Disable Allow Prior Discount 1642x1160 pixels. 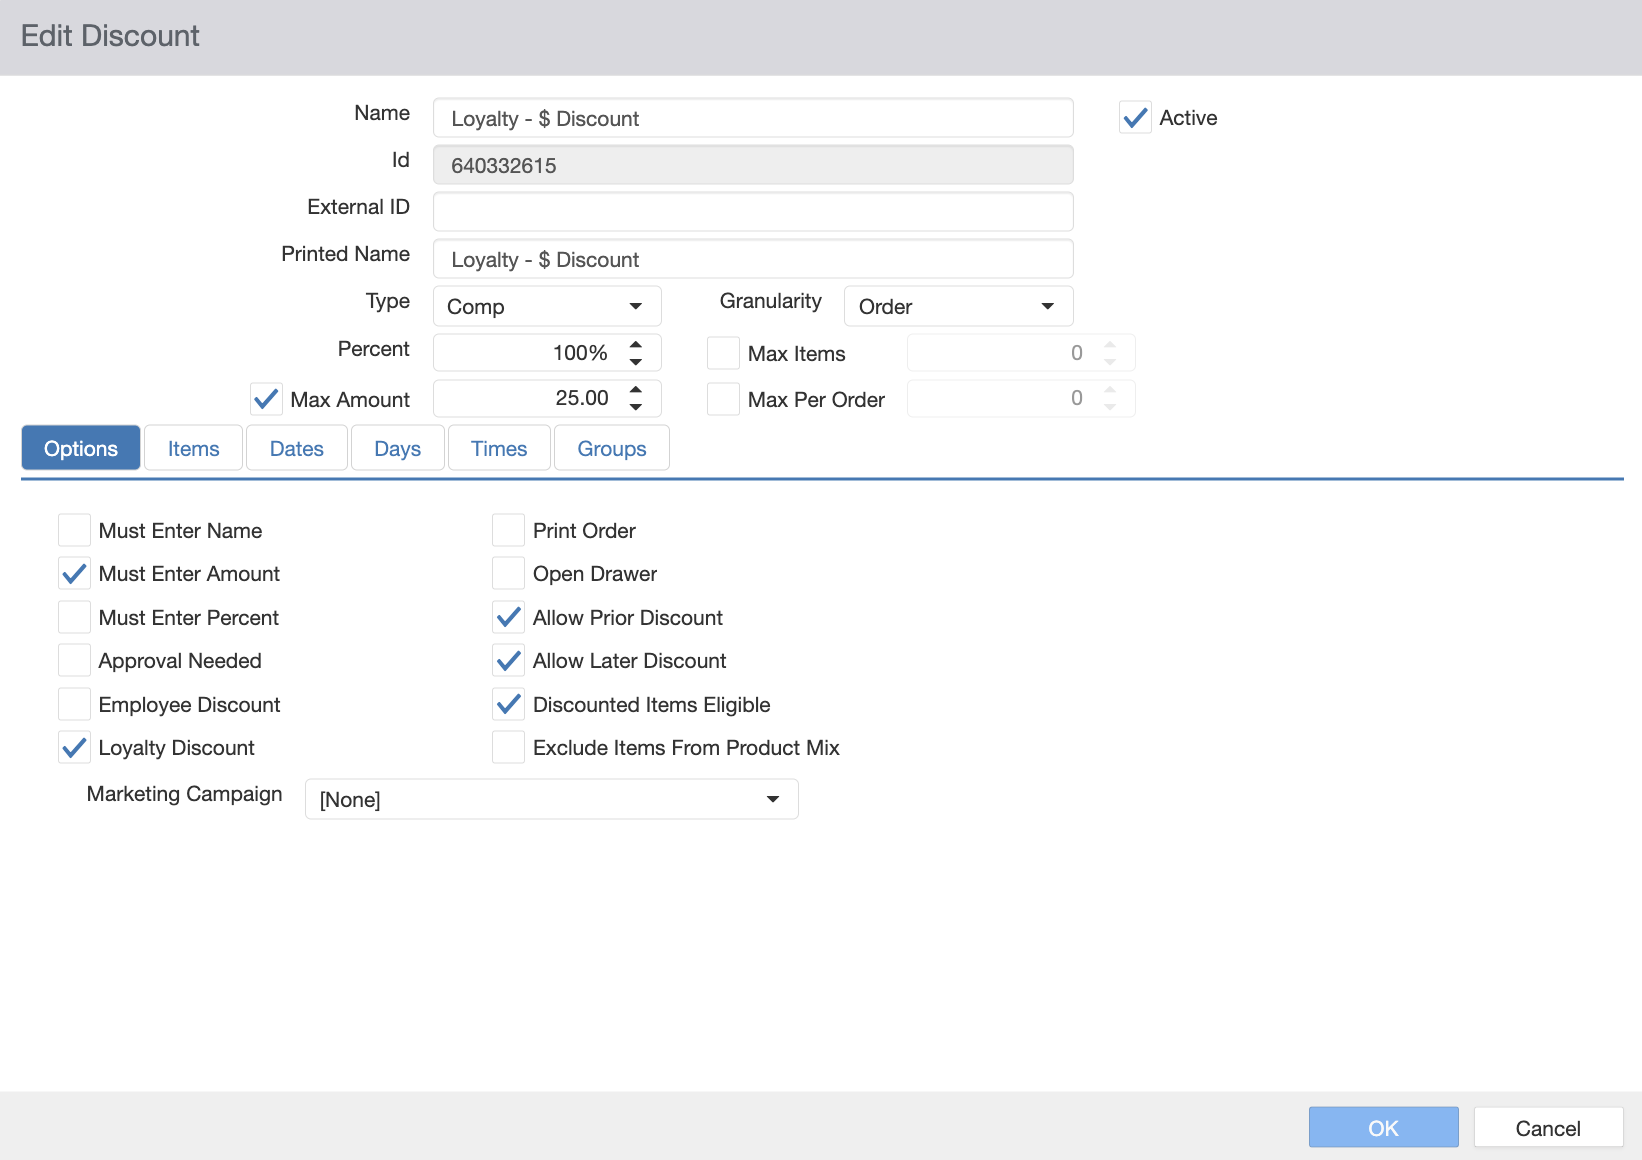(x=509, y=618)
